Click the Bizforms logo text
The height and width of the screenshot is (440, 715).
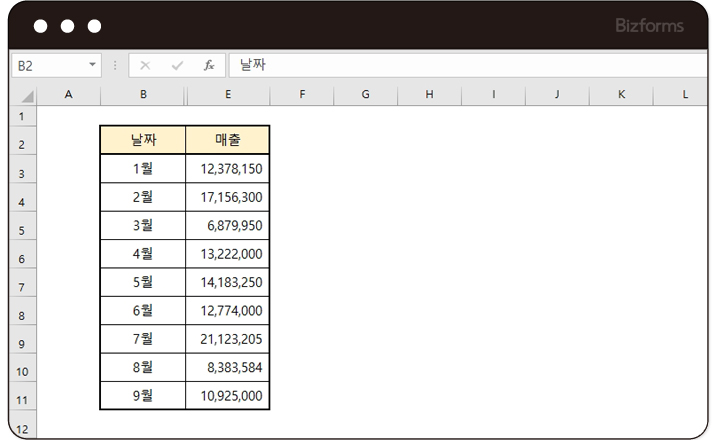[x=650, y=25]
